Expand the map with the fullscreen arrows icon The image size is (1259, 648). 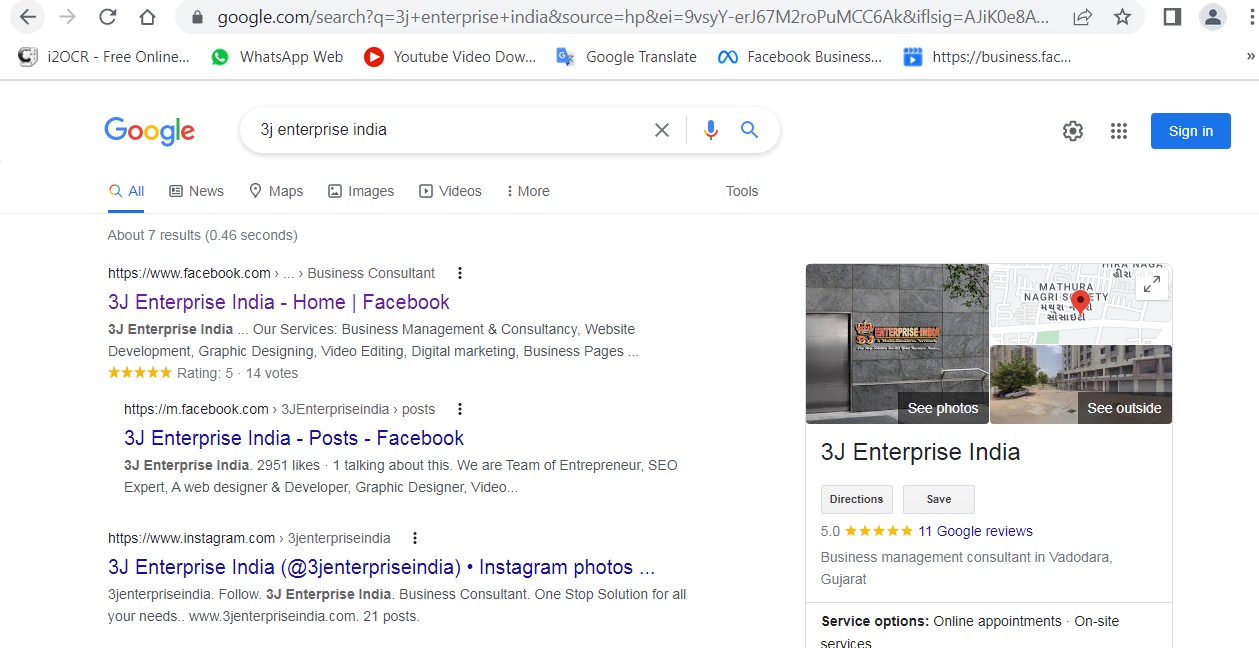(1152, 285)
